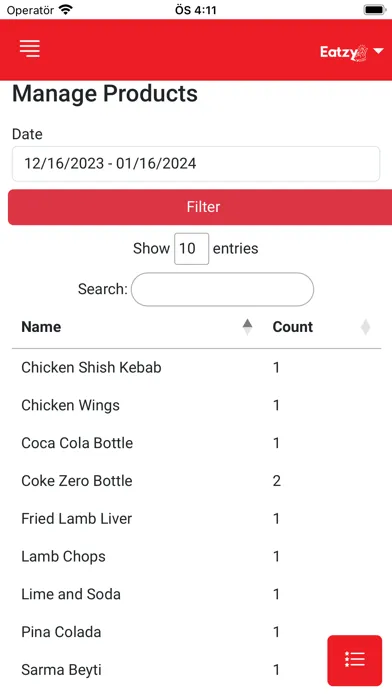Viewport: 392px width, 696px height.
Task: Select the Coke Zero Bottle row
Action: [196, 481]
